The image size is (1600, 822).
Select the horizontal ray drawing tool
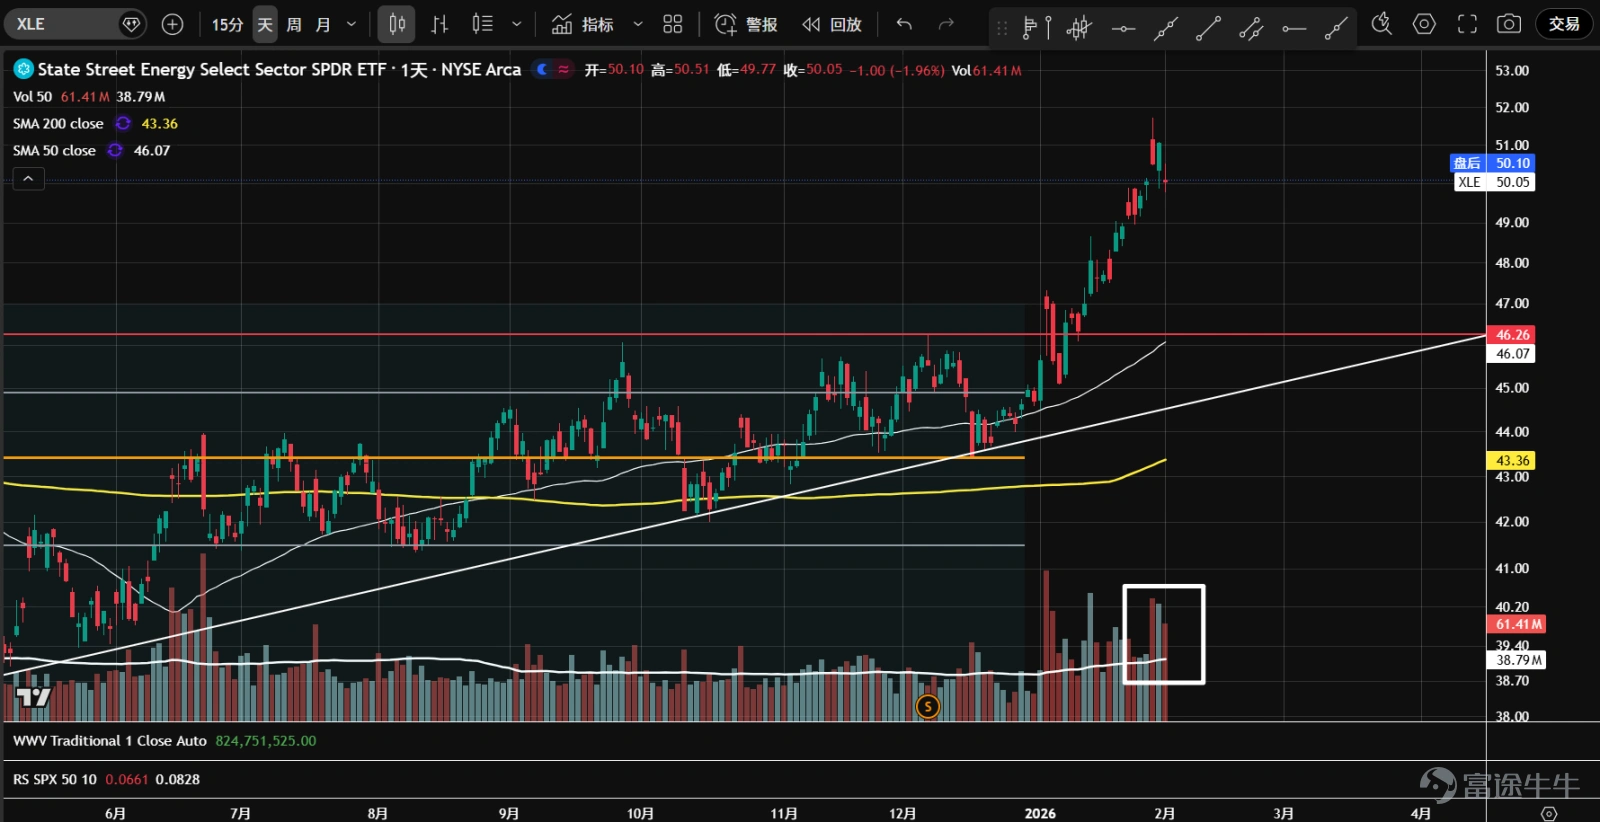click(1294, 28)
